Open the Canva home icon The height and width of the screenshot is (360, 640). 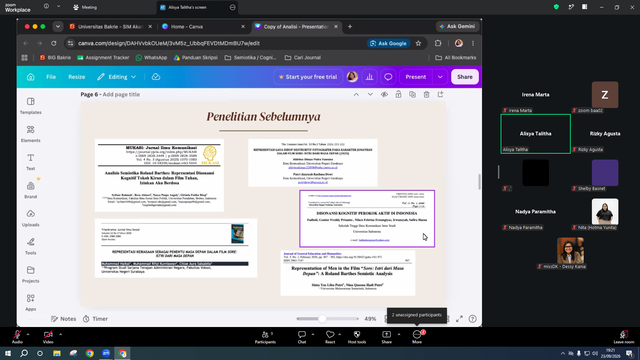tap(31, 77)
